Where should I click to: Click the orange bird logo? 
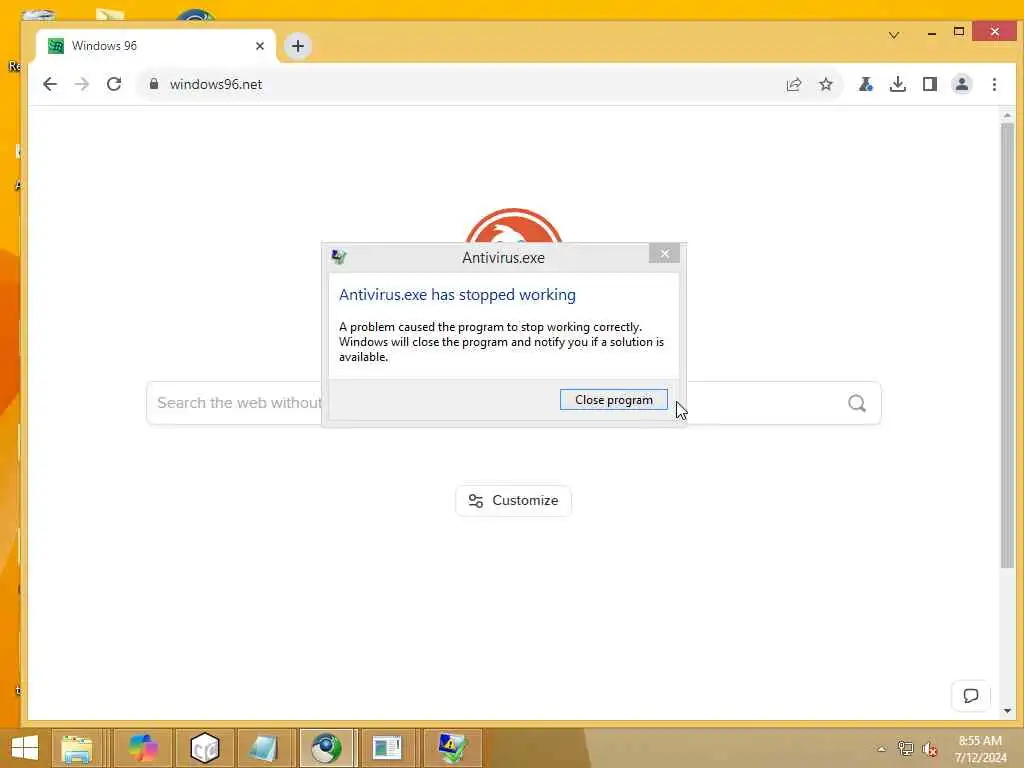pyautogui.click(x=513, y=226)
